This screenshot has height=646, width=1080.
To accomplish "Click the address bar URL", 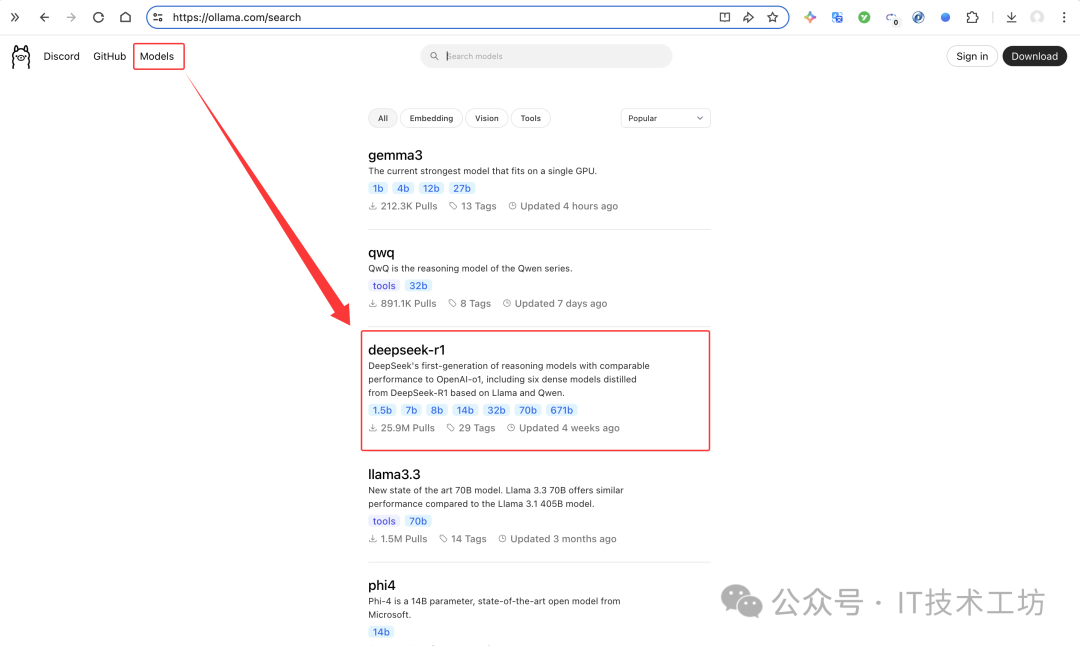I will (236, 17).
